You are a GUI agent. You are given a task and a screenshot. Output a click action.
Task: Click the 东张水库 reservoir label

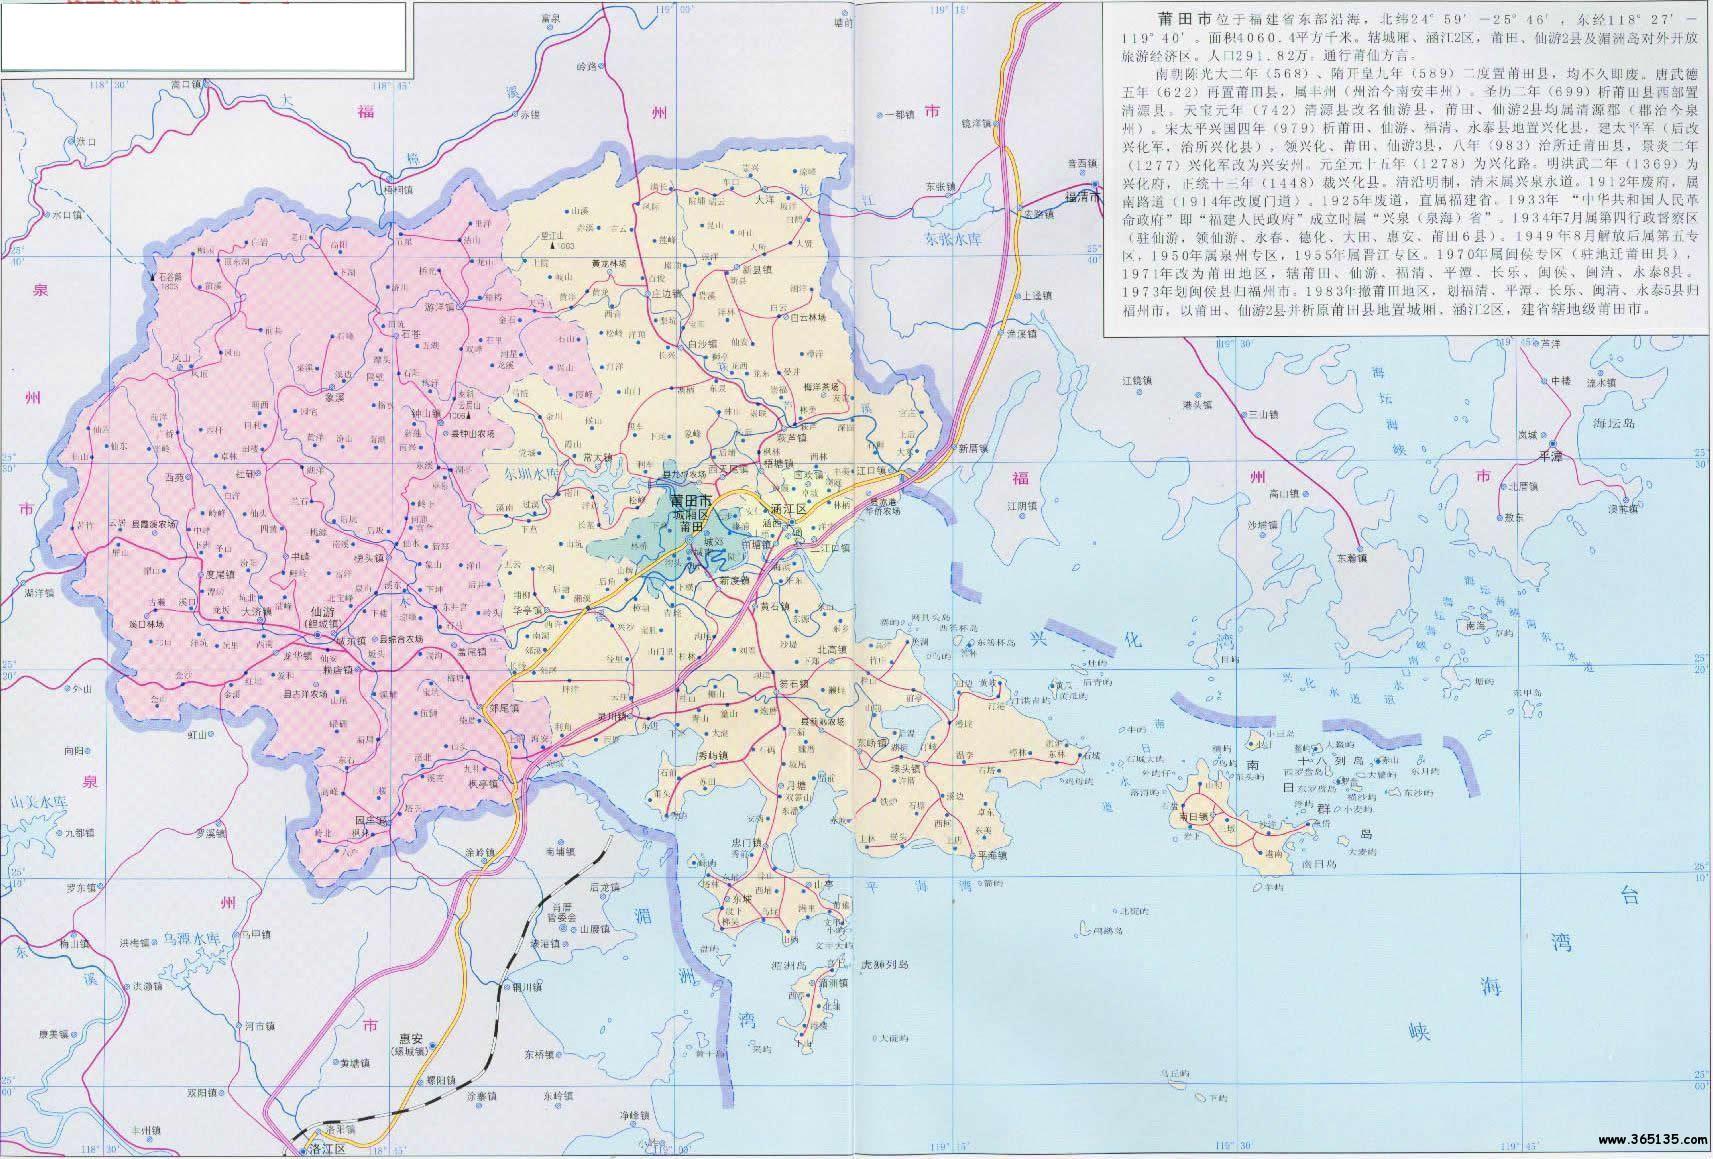[954, 239]
